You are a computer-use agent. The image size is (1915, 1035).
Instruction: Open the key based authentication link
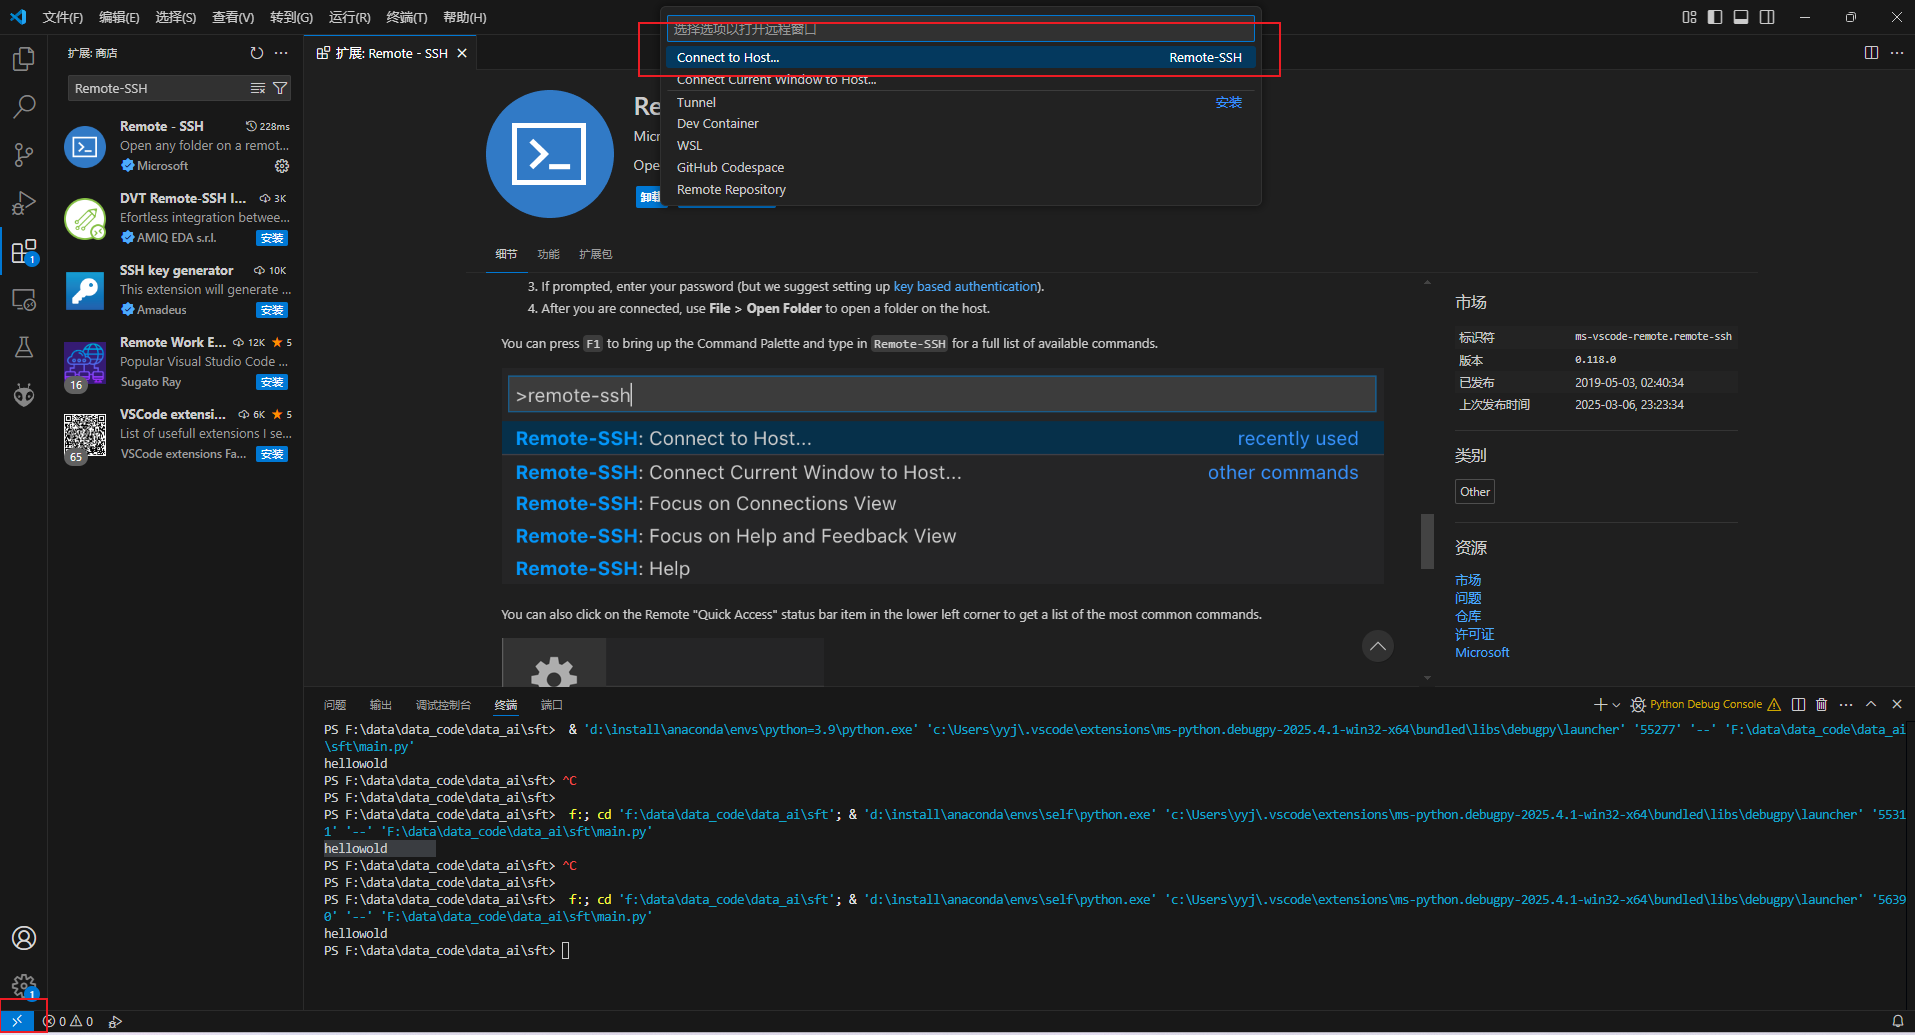tap(965, 286)
